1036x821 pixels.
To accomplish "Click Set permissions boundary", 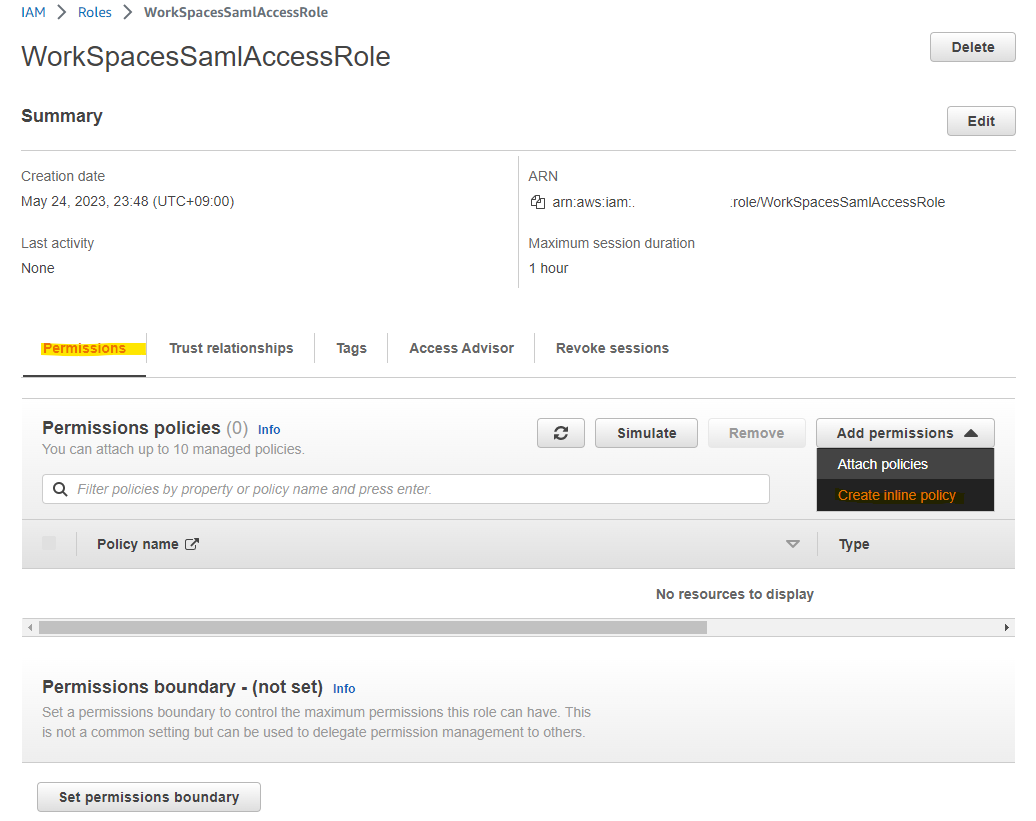I will [148, 797].
